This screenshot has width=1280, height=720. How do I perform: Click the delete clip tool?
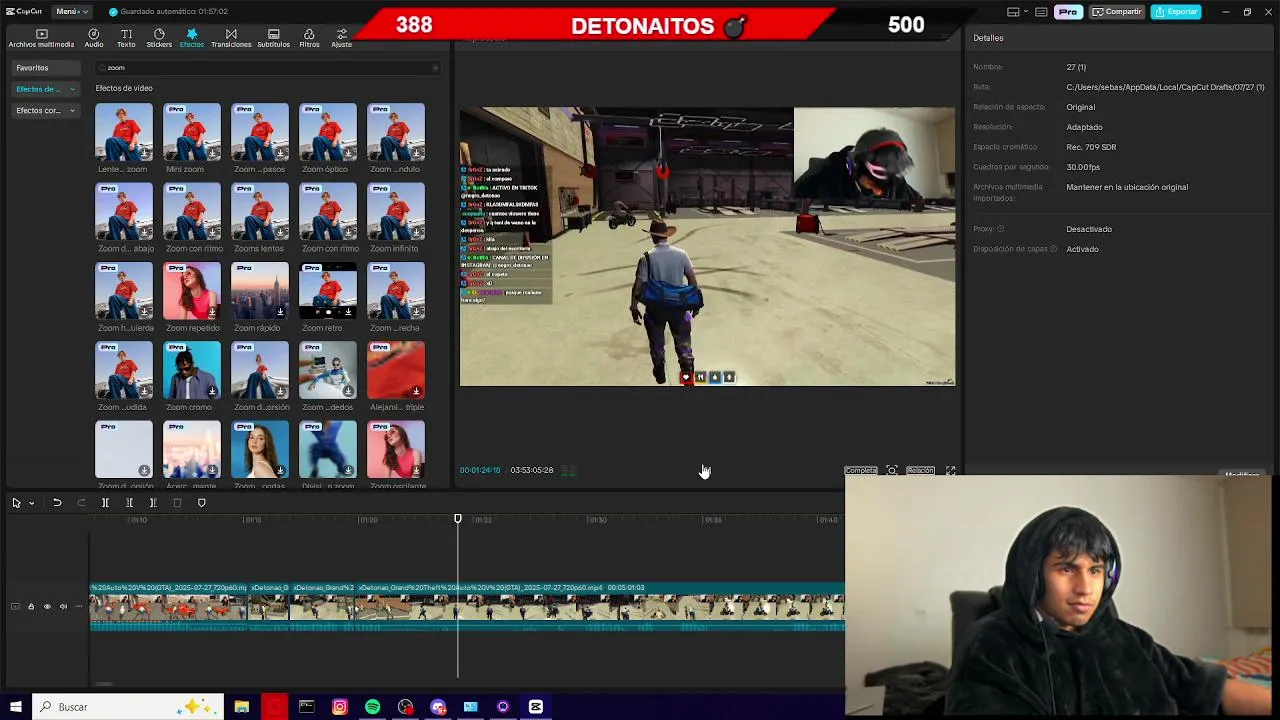coord(177,503)
